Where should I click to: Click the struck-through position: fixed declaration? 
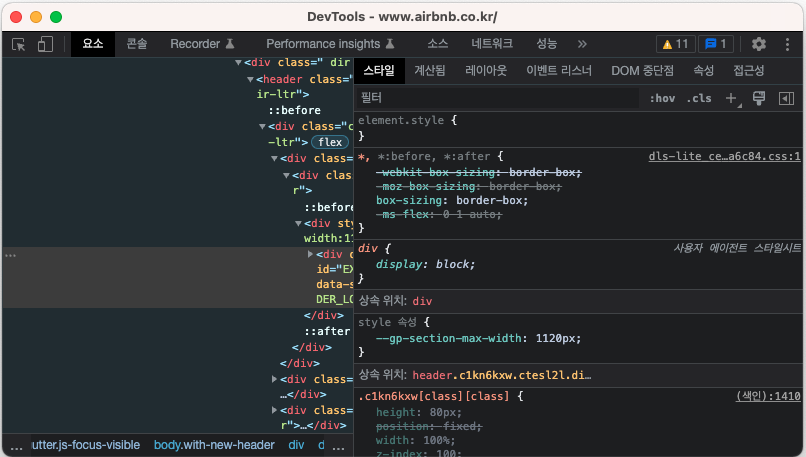(x=429, y=427)
